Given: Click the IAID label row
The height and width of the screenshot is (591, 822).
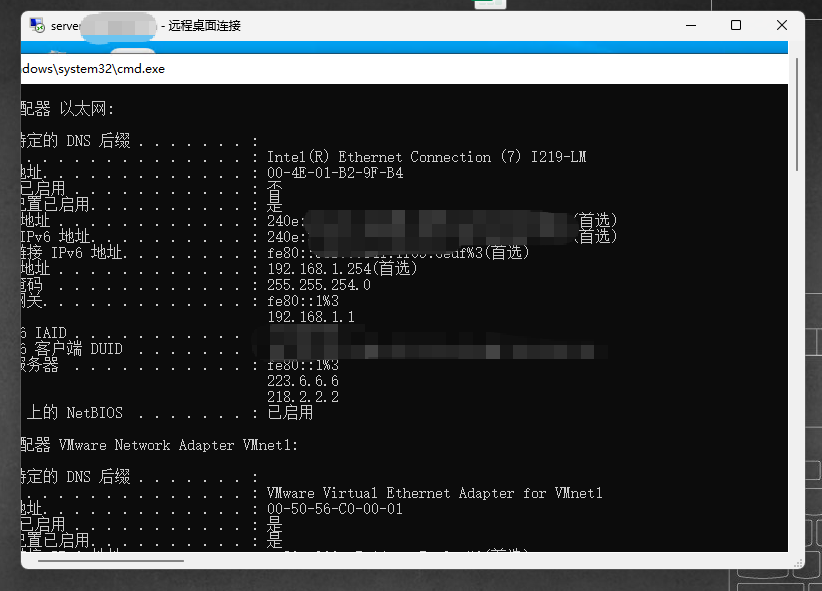Looking at the screenshot, I should [x=131, y=333].
